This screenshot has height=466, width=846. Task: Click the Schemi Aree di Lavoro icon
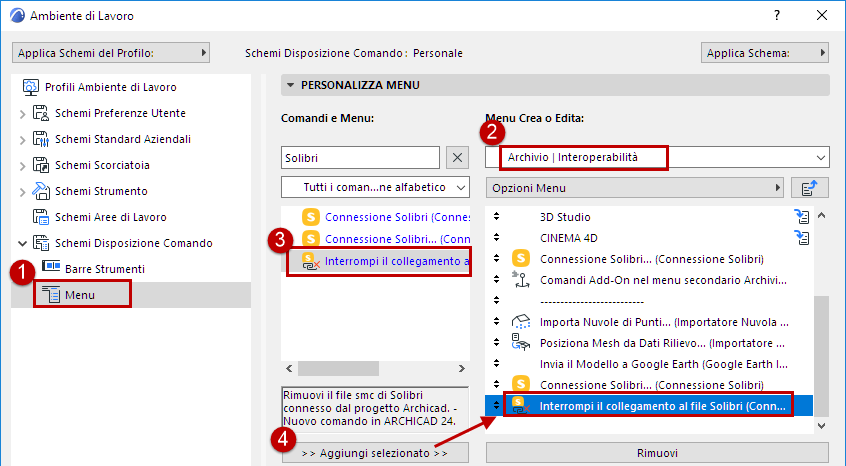(40, 217)
